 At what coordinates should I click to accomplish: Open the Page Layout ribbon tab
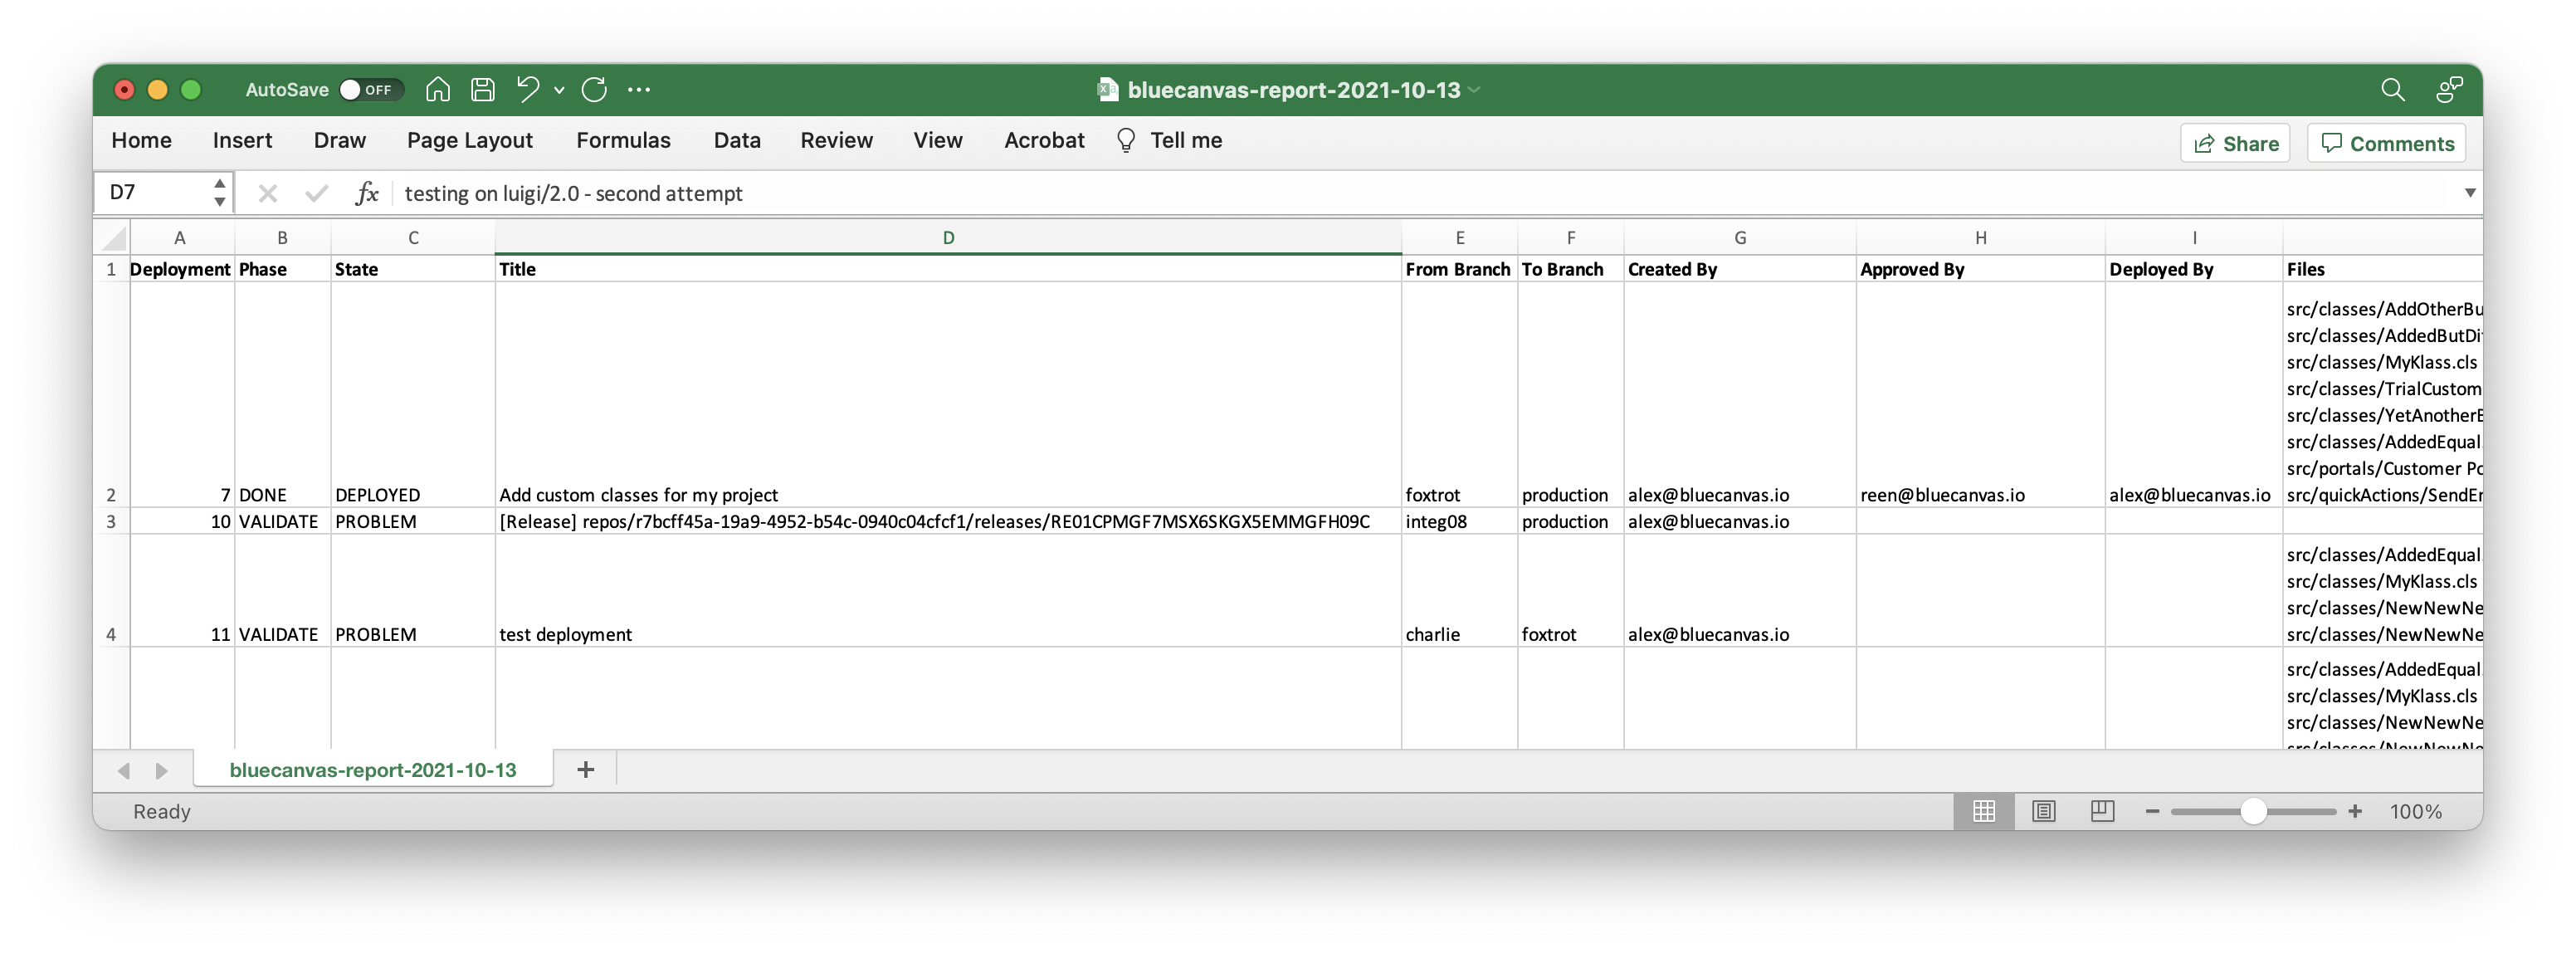click(x=469, y=141)
